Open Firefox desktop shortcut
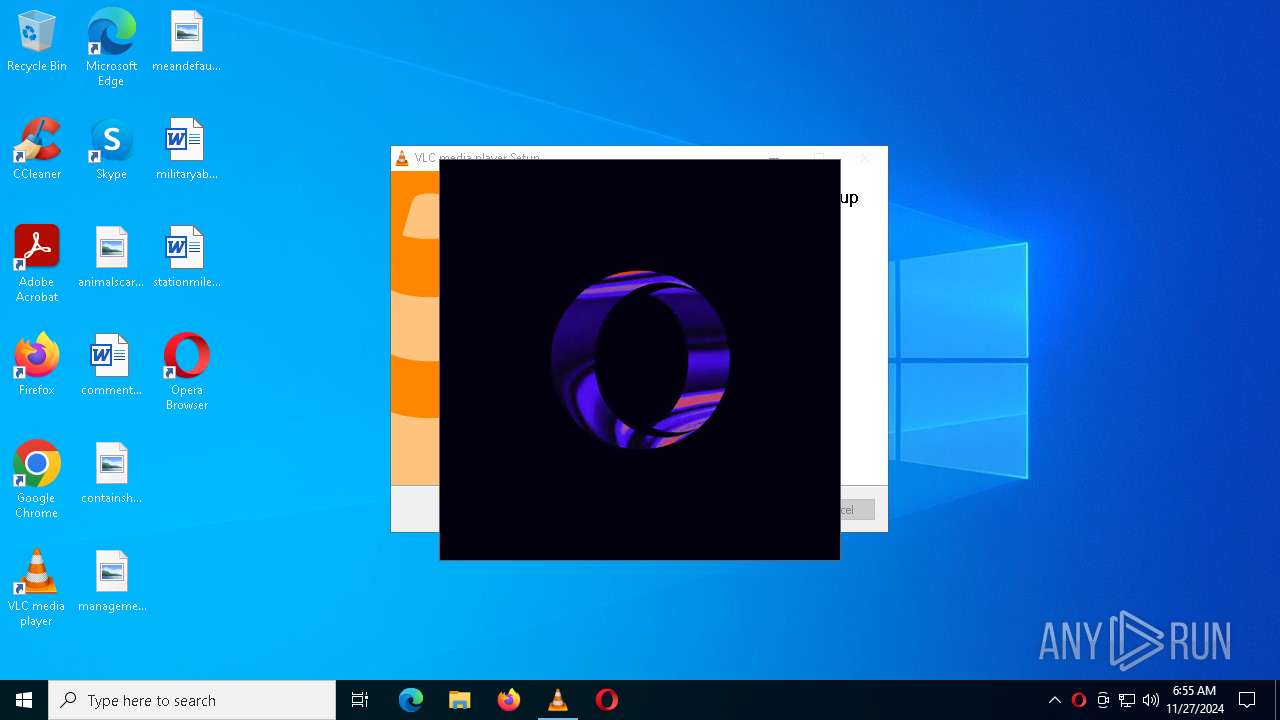The width and height of the screenshot is (1280, 720). pos(37,366)
